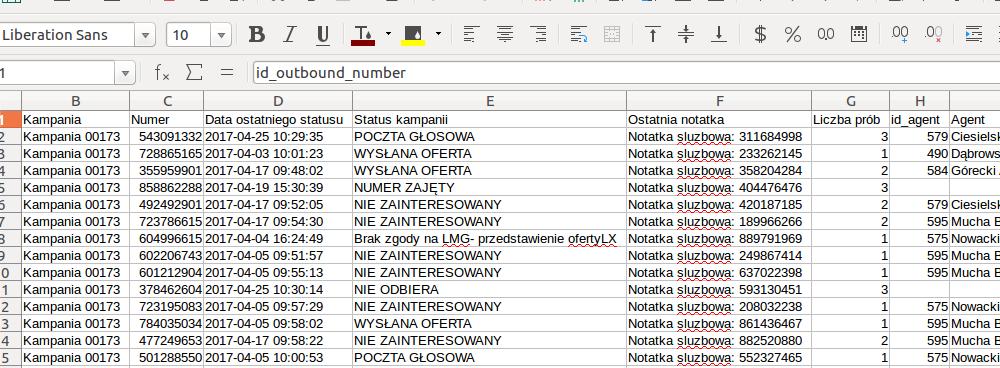Select id_agent cell with value 490
The width and height of the screenshot is (1000, 368).
(920, 154)
